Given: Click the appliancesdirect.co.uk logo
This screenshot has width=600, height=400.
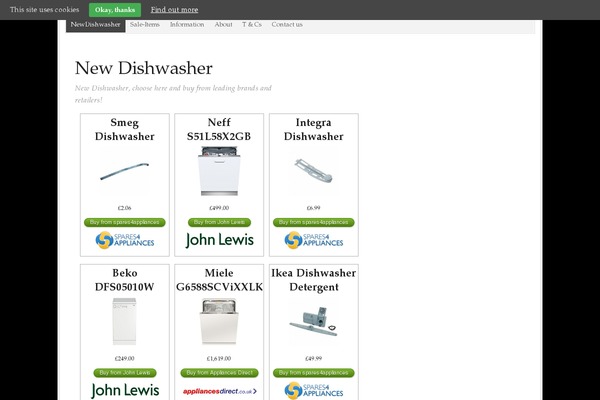Looking at the screenshot, I should pyautogui.click(x=219, y=391).
